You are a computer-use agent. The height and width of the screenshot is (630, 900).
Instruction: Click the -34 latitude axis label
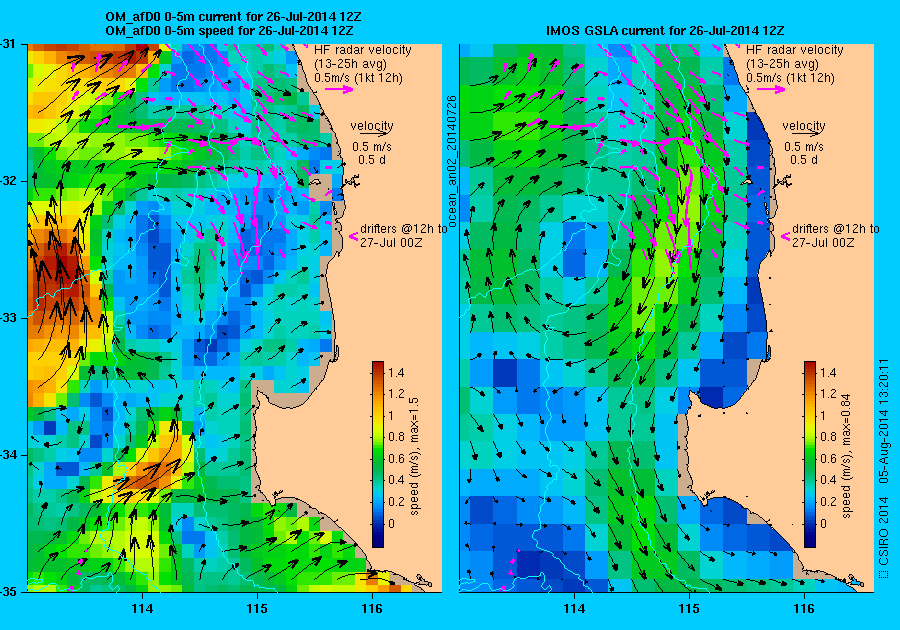(x=8, y=455)
